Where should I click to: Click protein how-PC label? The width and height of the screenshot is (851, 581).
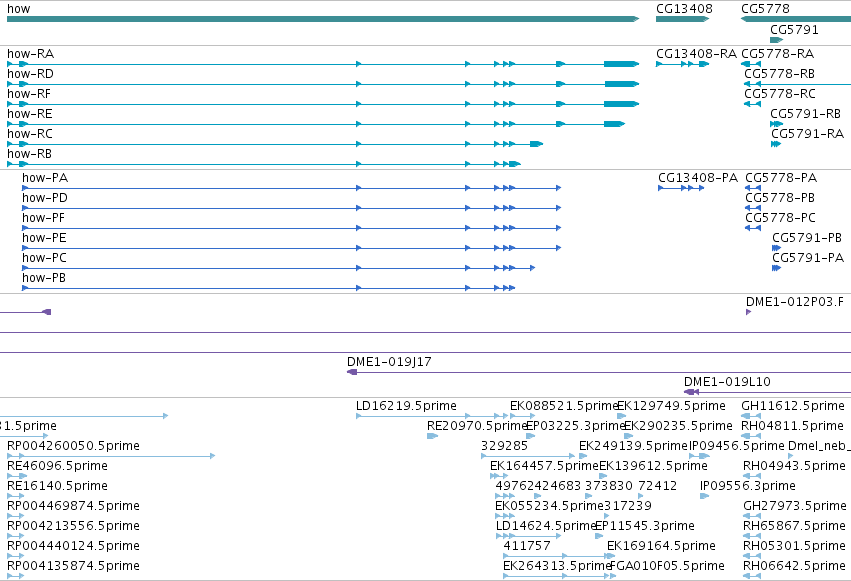[45, 258]
